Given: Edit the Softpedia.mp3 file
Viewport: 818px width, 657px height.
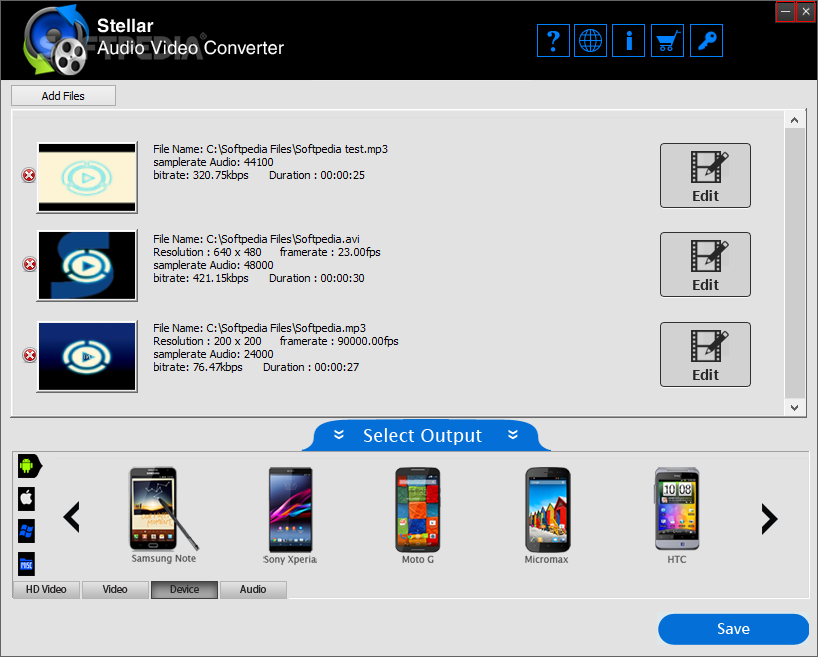Looking at the screenshot, I should coord(705,354).
